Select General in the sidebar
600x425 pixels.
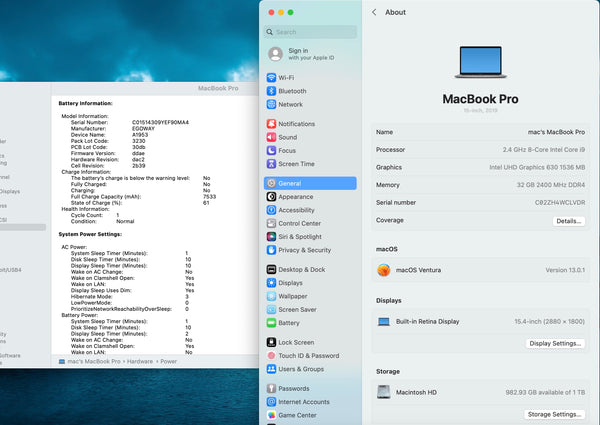point(310,183)
